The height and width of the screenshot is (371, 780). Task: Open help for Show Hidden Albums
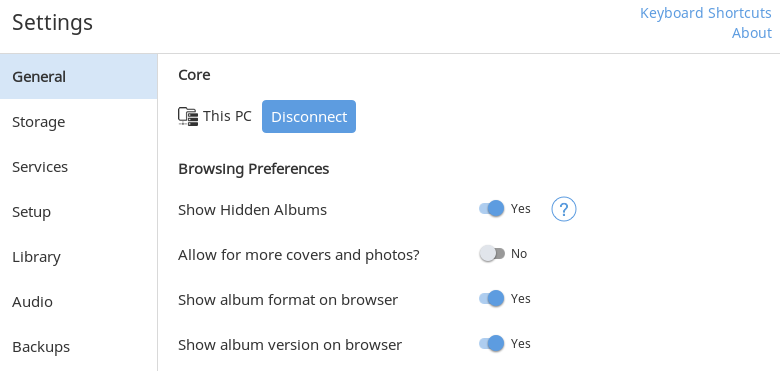[x=564, y=209]
